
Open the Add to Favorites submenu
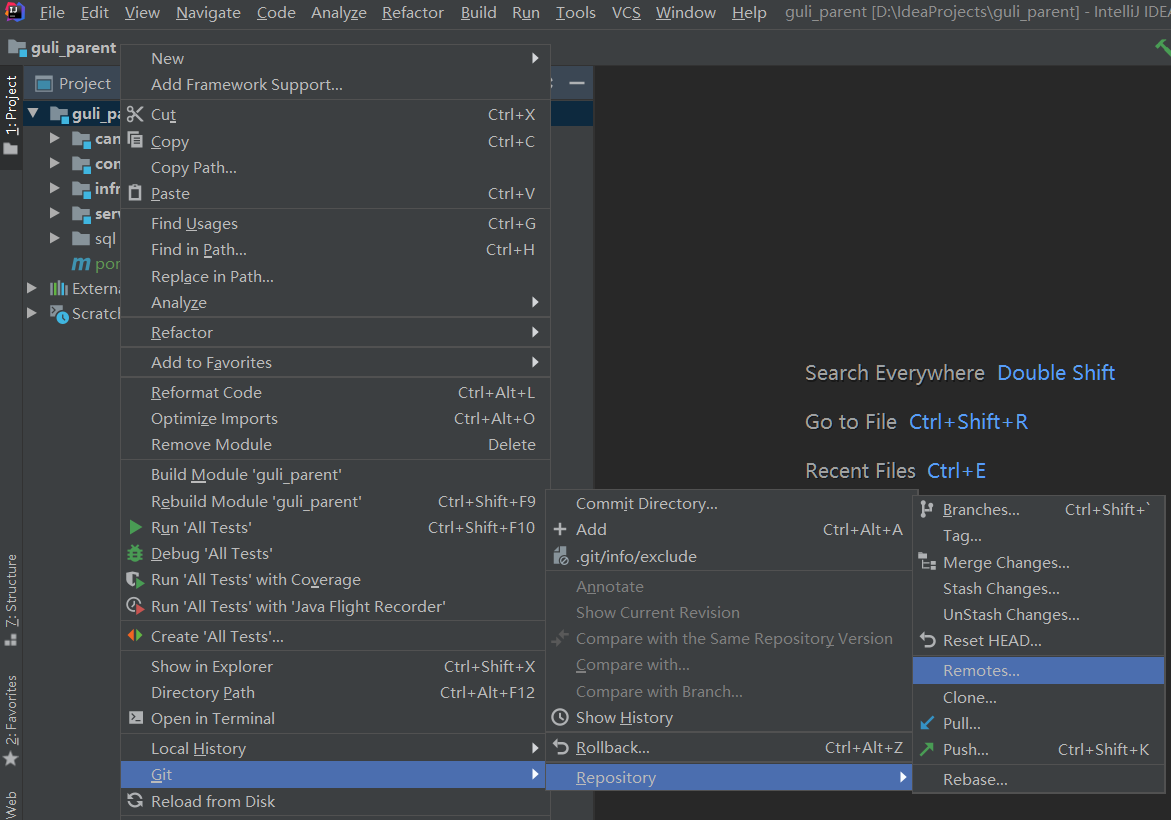[x=335, y=362]
